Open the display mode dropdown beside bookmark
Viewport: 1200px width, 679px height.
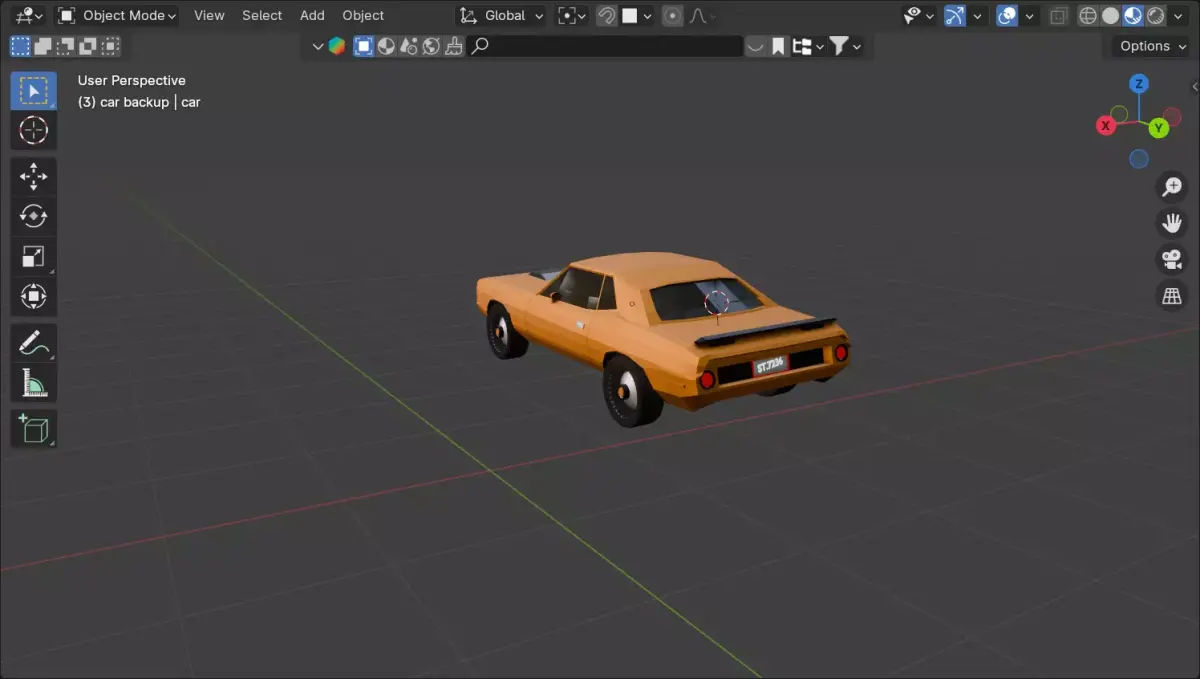click(809, 46)
